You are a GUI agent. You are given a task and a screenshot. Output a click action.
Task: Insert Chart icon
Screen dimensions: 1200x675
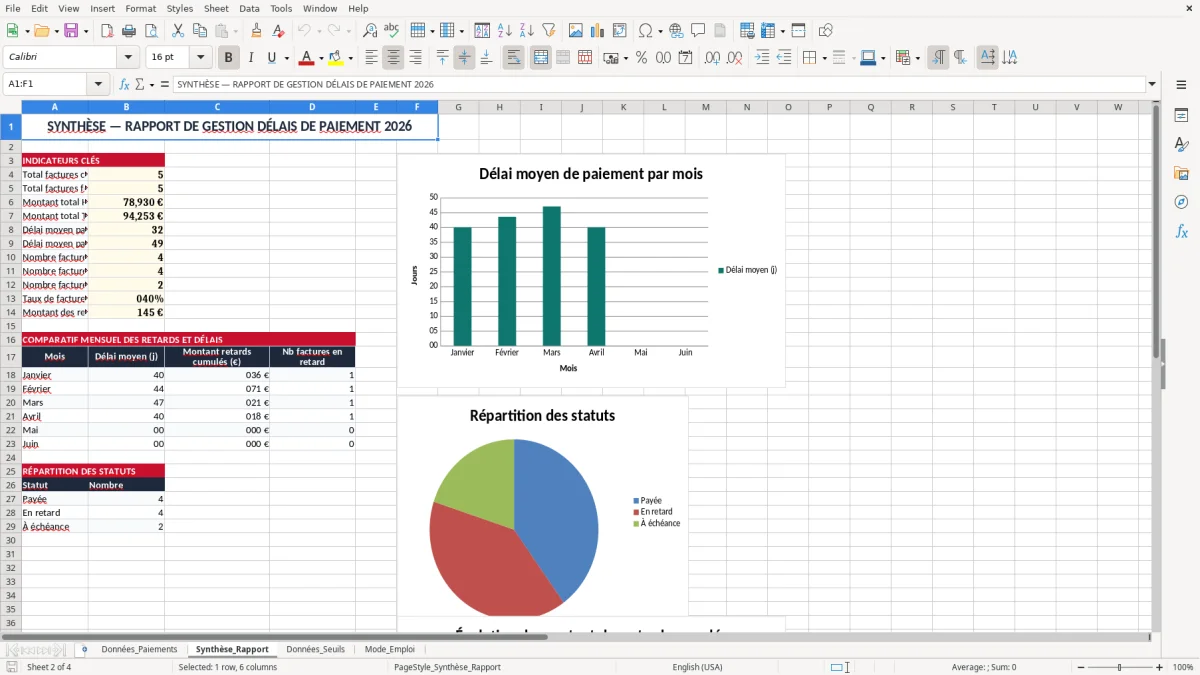(x=598, y=31)
